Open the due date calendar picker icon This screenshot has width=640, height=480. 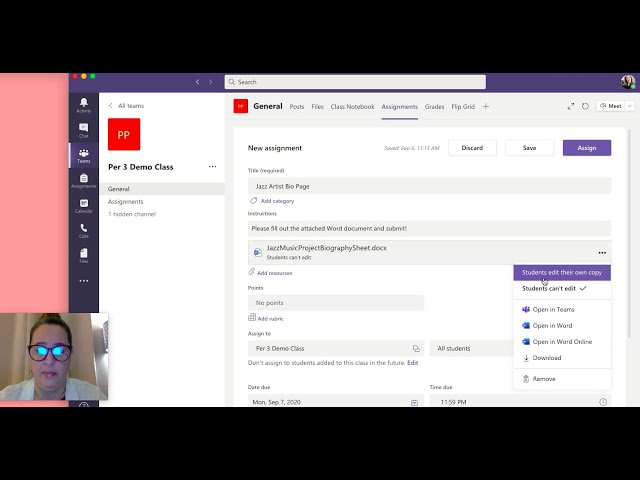click(414, 402)
